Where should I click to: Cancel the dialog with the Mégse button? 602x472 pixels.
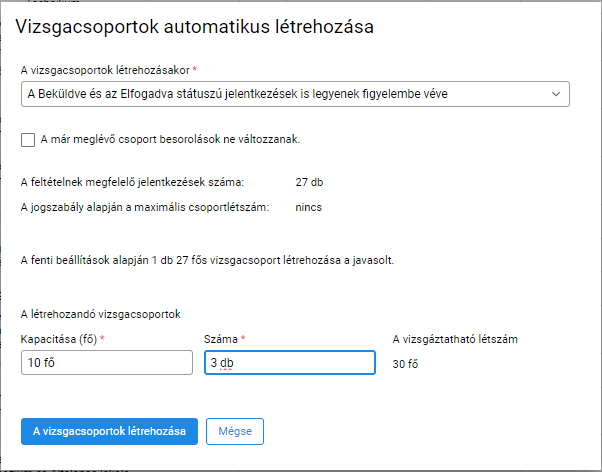coord(235,431)
